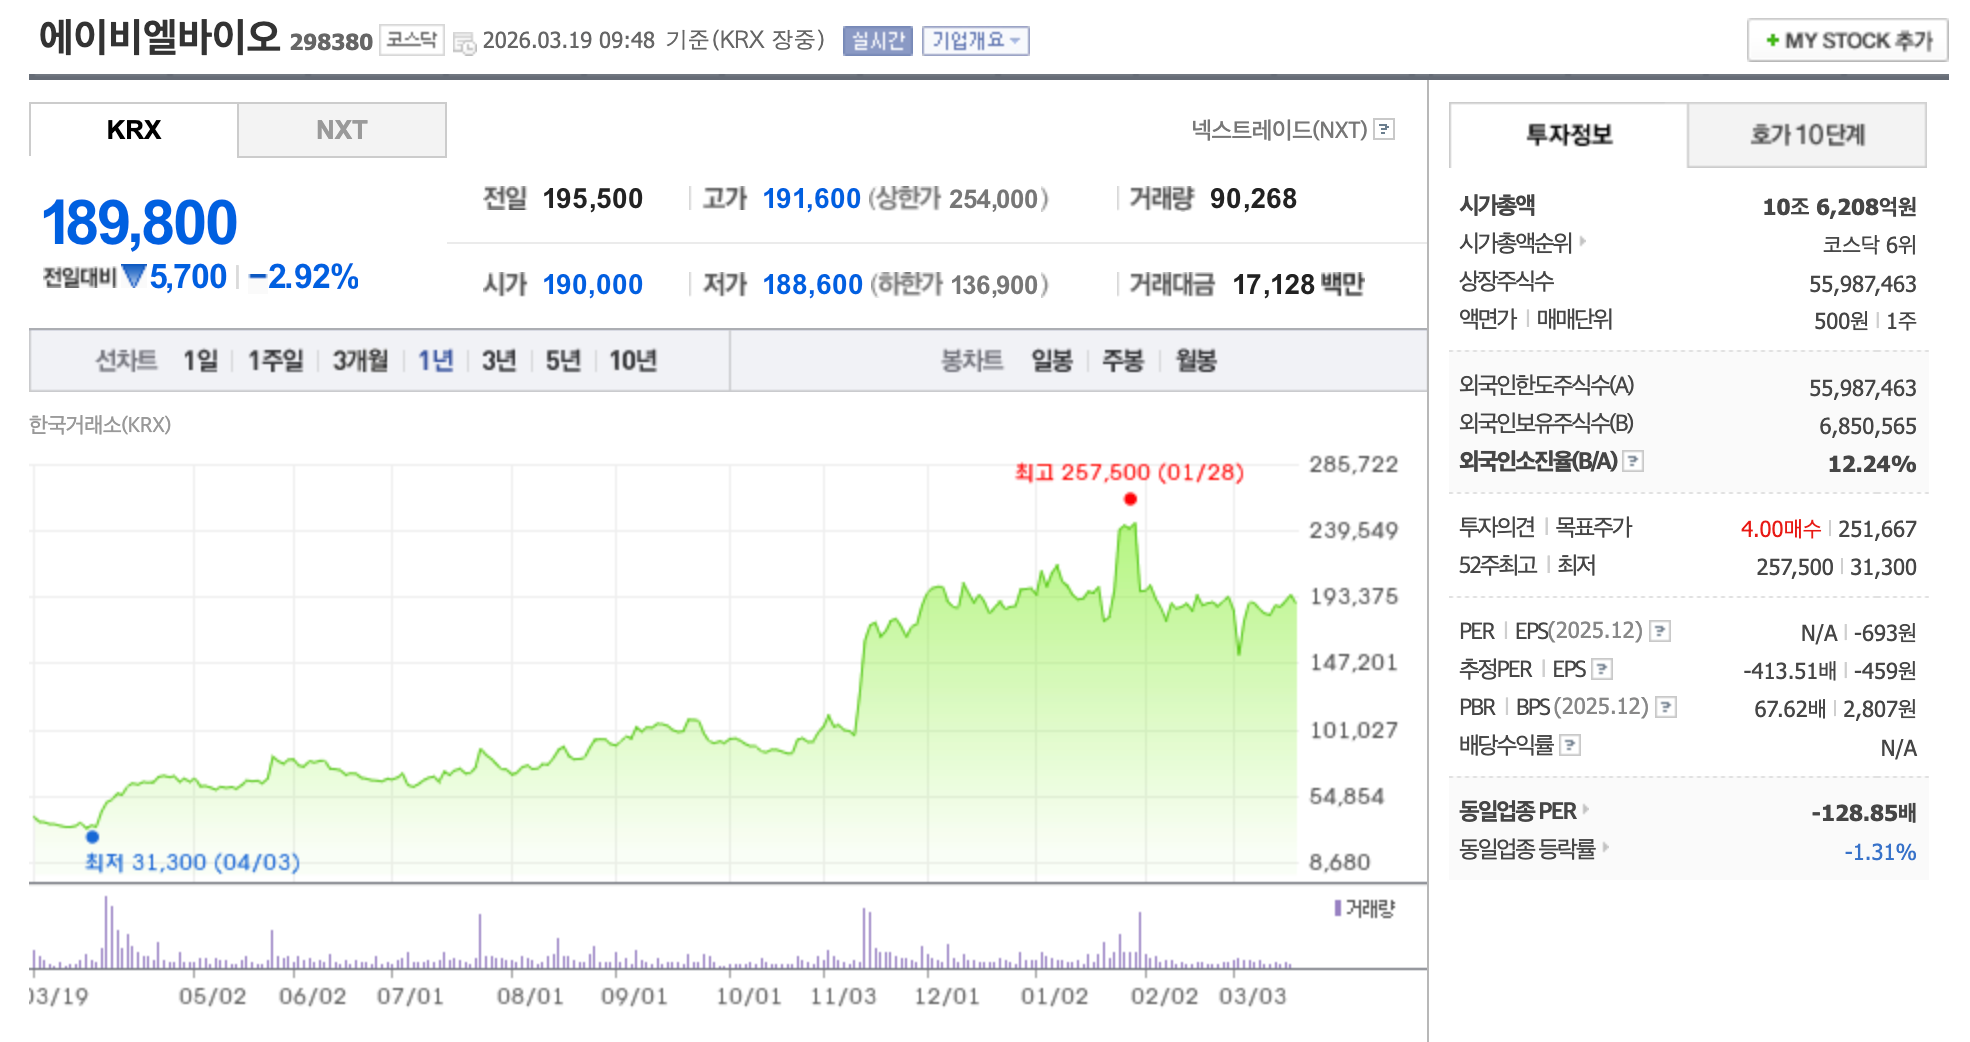Show the 주봉 candlestick chart

pyautogui.click(x=1123, y=361)
